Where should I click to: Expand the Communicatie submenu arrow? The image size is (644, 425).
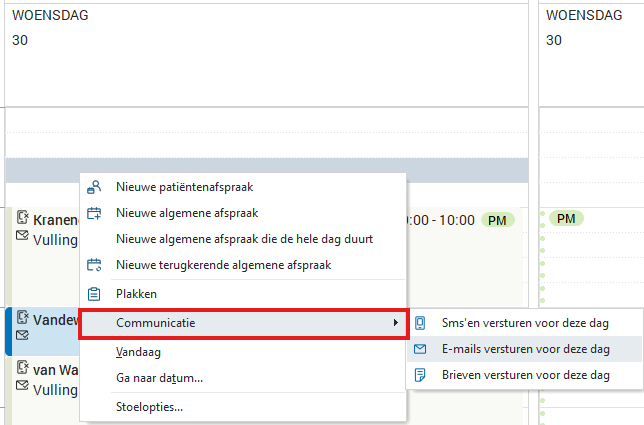coord(396,323)
